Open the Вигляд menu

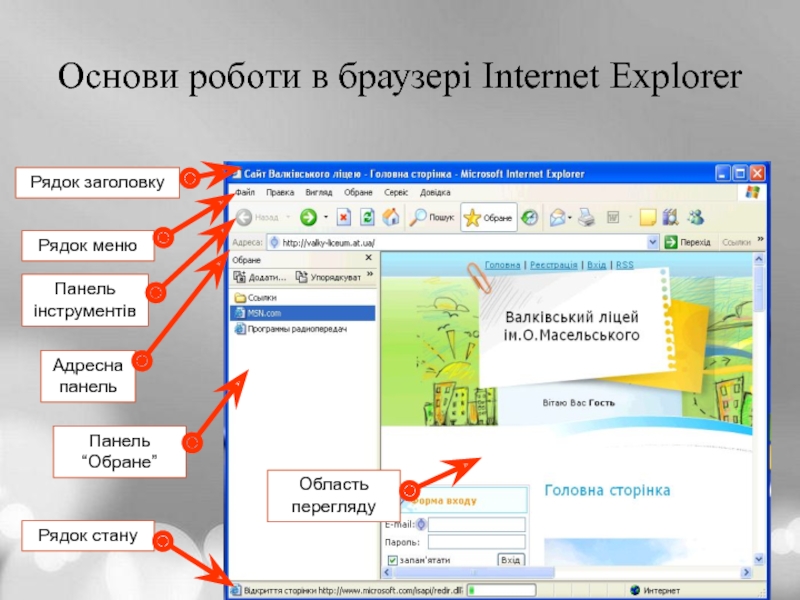click(x=319, y=192)
